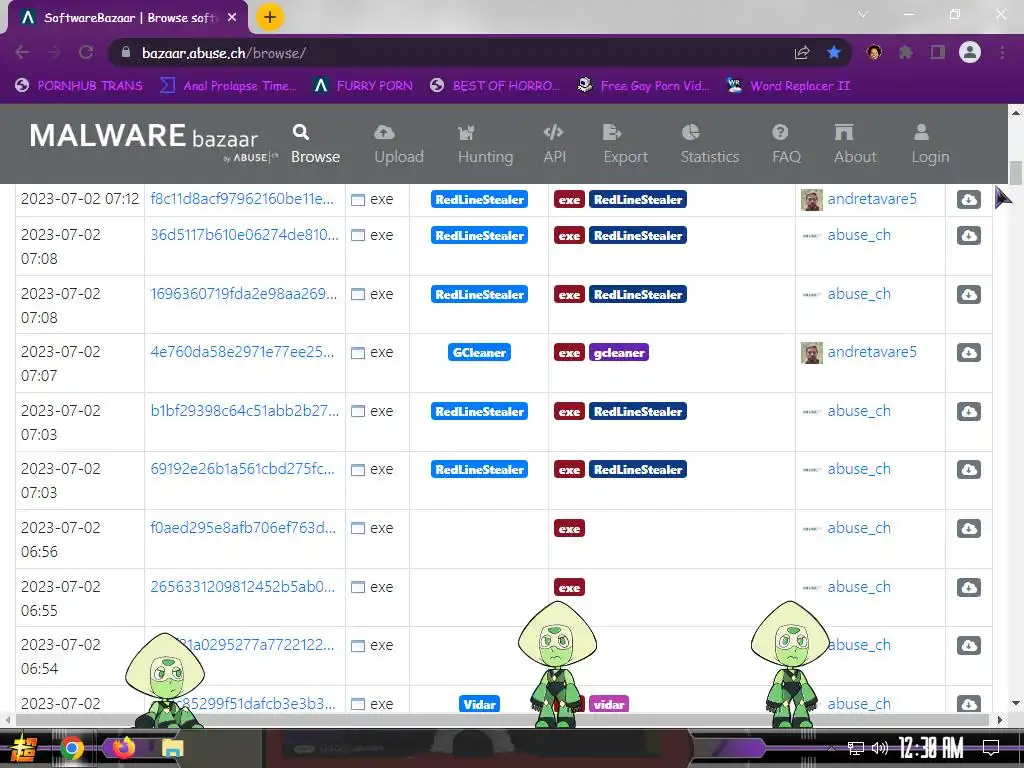Click the horizontal scrollbar at page bottom
This screenshot has height=768, width=1024.
coord(501,720)
